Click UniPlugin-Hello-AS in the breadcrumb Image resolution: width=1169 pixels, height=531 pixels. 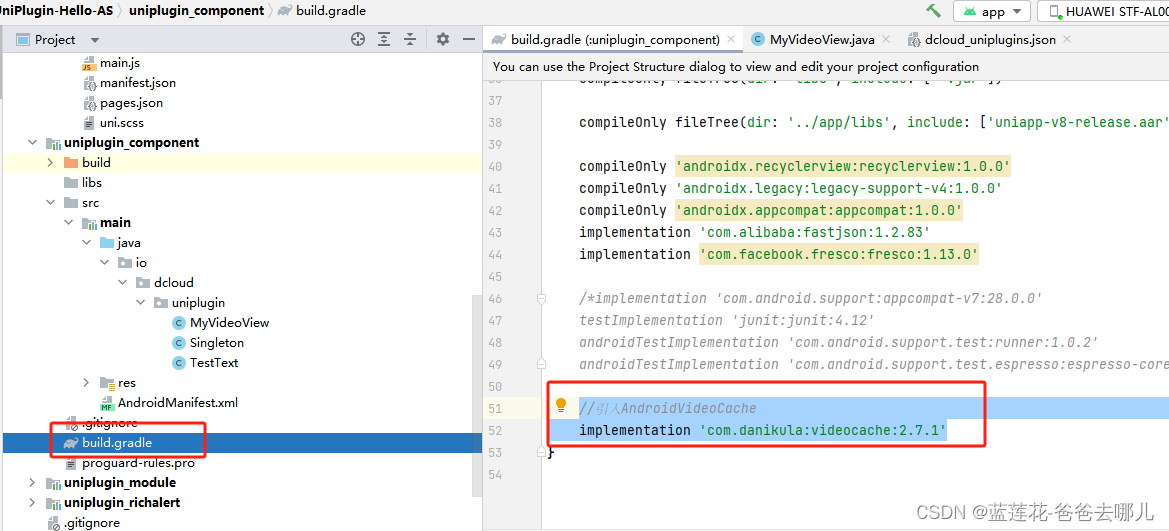point(57,10)
